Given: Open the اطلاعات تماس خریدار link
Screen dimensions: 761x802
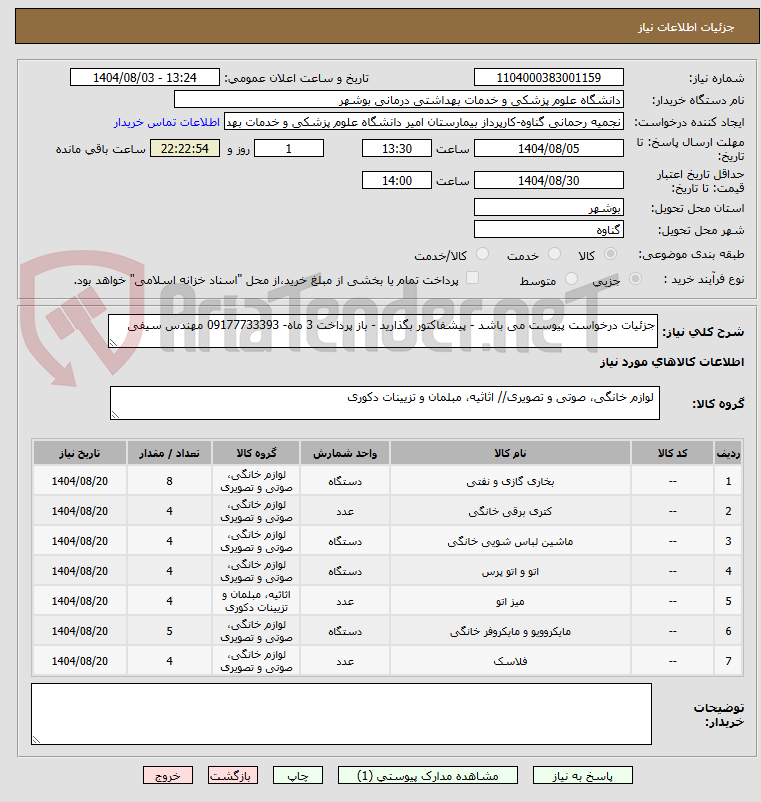Looking at the screenshot, I should point(167,122).
